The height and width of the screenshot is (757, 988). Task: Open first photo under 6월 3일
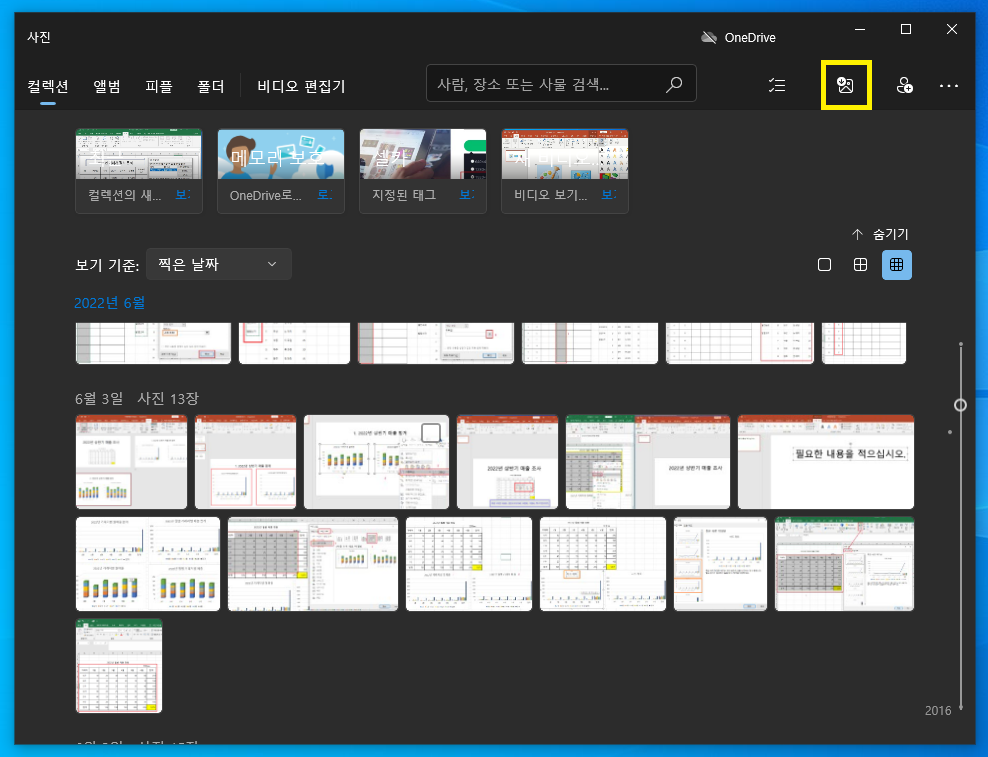131,461
